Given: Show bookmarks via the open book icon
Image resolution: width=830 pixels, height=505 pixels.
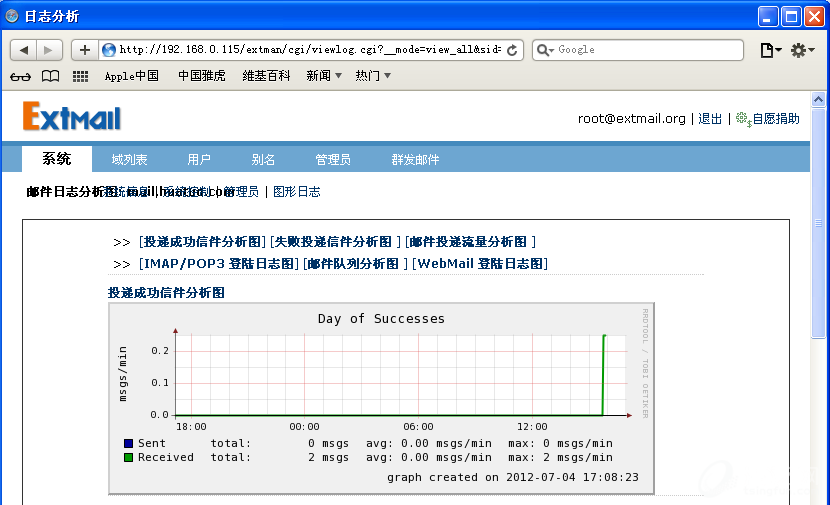Looking at the screenshot, I should 50,76.
